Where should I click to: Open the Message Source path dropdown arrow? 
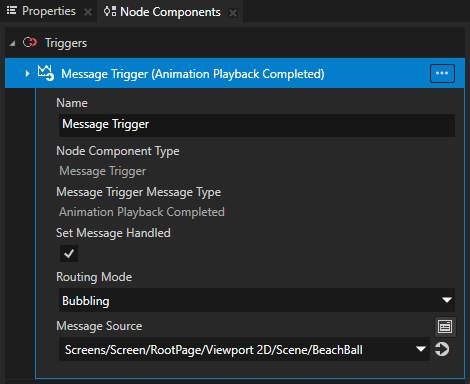click(x=421, y=349)
